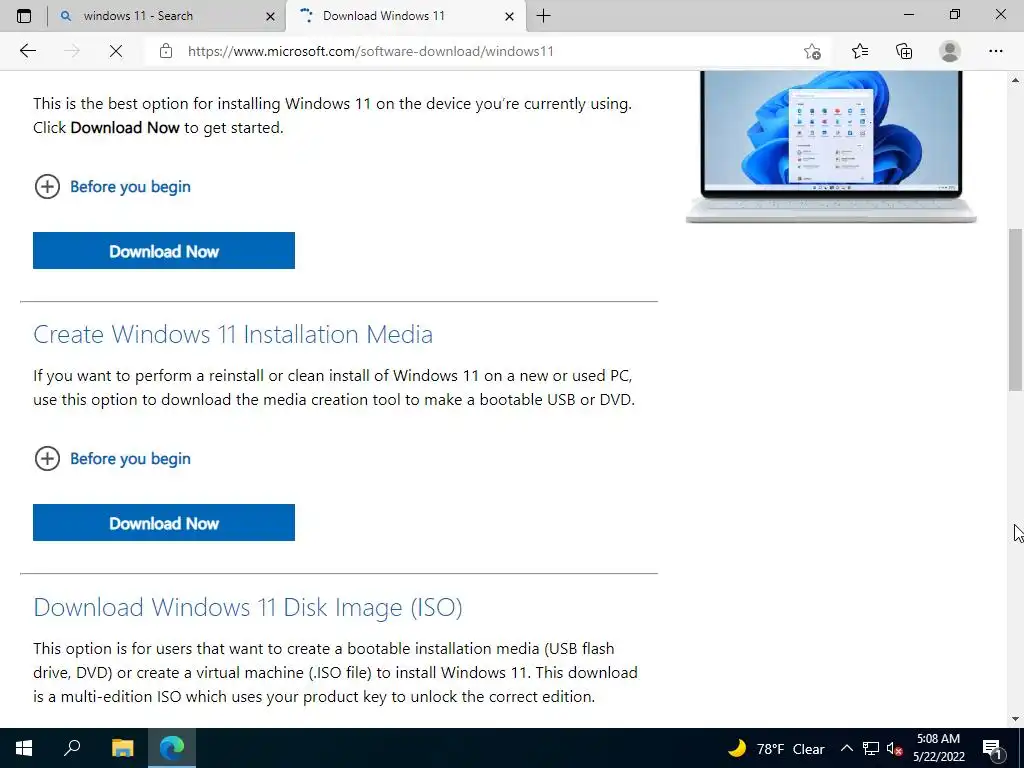The width and height of the screenshot is (1024, 768).
Task: Click Create Windows 11 Installation Media heading
Action: coord(233,334)
